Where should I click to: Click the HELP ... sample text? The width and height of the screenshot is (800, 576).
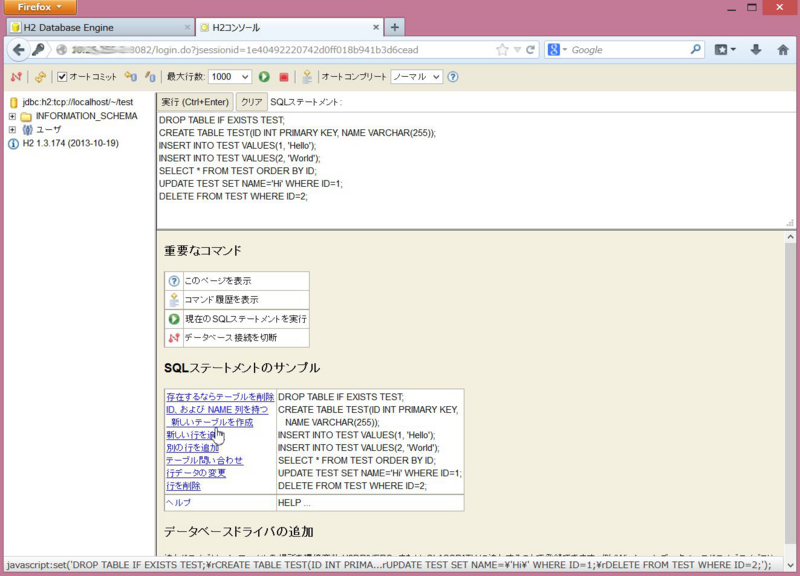(x=294, y=503)
